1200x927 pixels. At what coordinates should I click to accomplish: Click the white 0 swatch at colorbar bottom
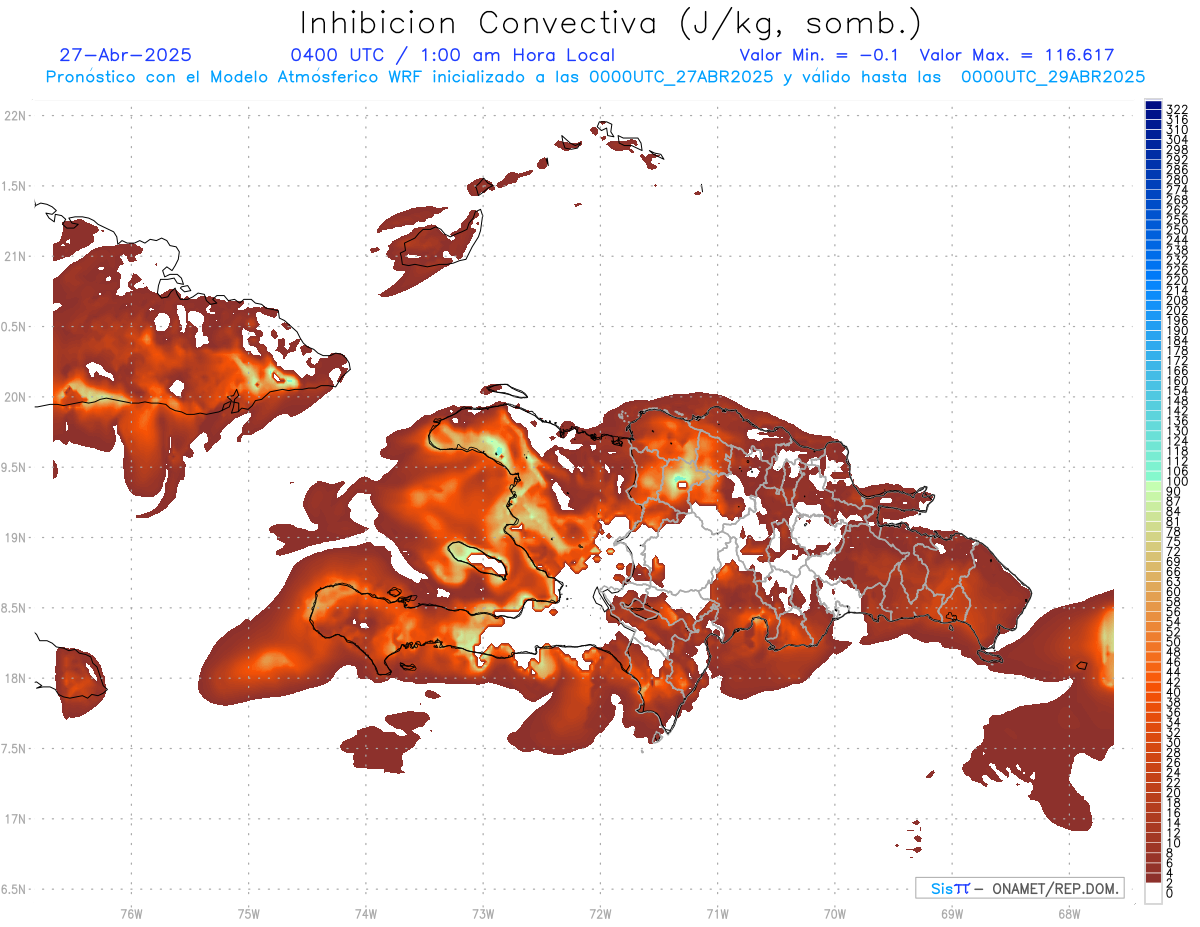(x=1153, y=892)
